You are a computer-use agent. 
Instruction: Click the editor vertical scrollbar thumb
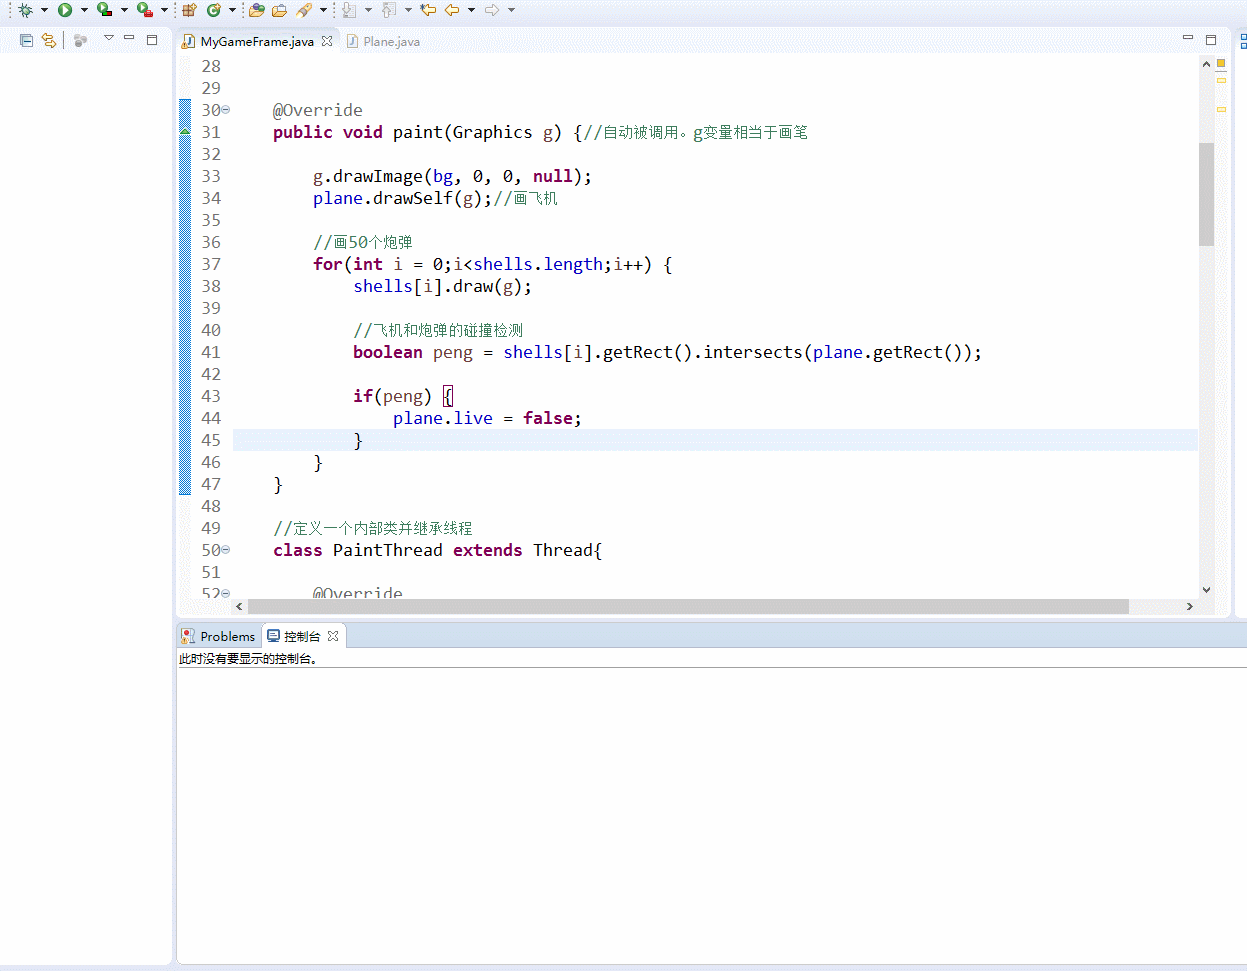(1206, 194)
